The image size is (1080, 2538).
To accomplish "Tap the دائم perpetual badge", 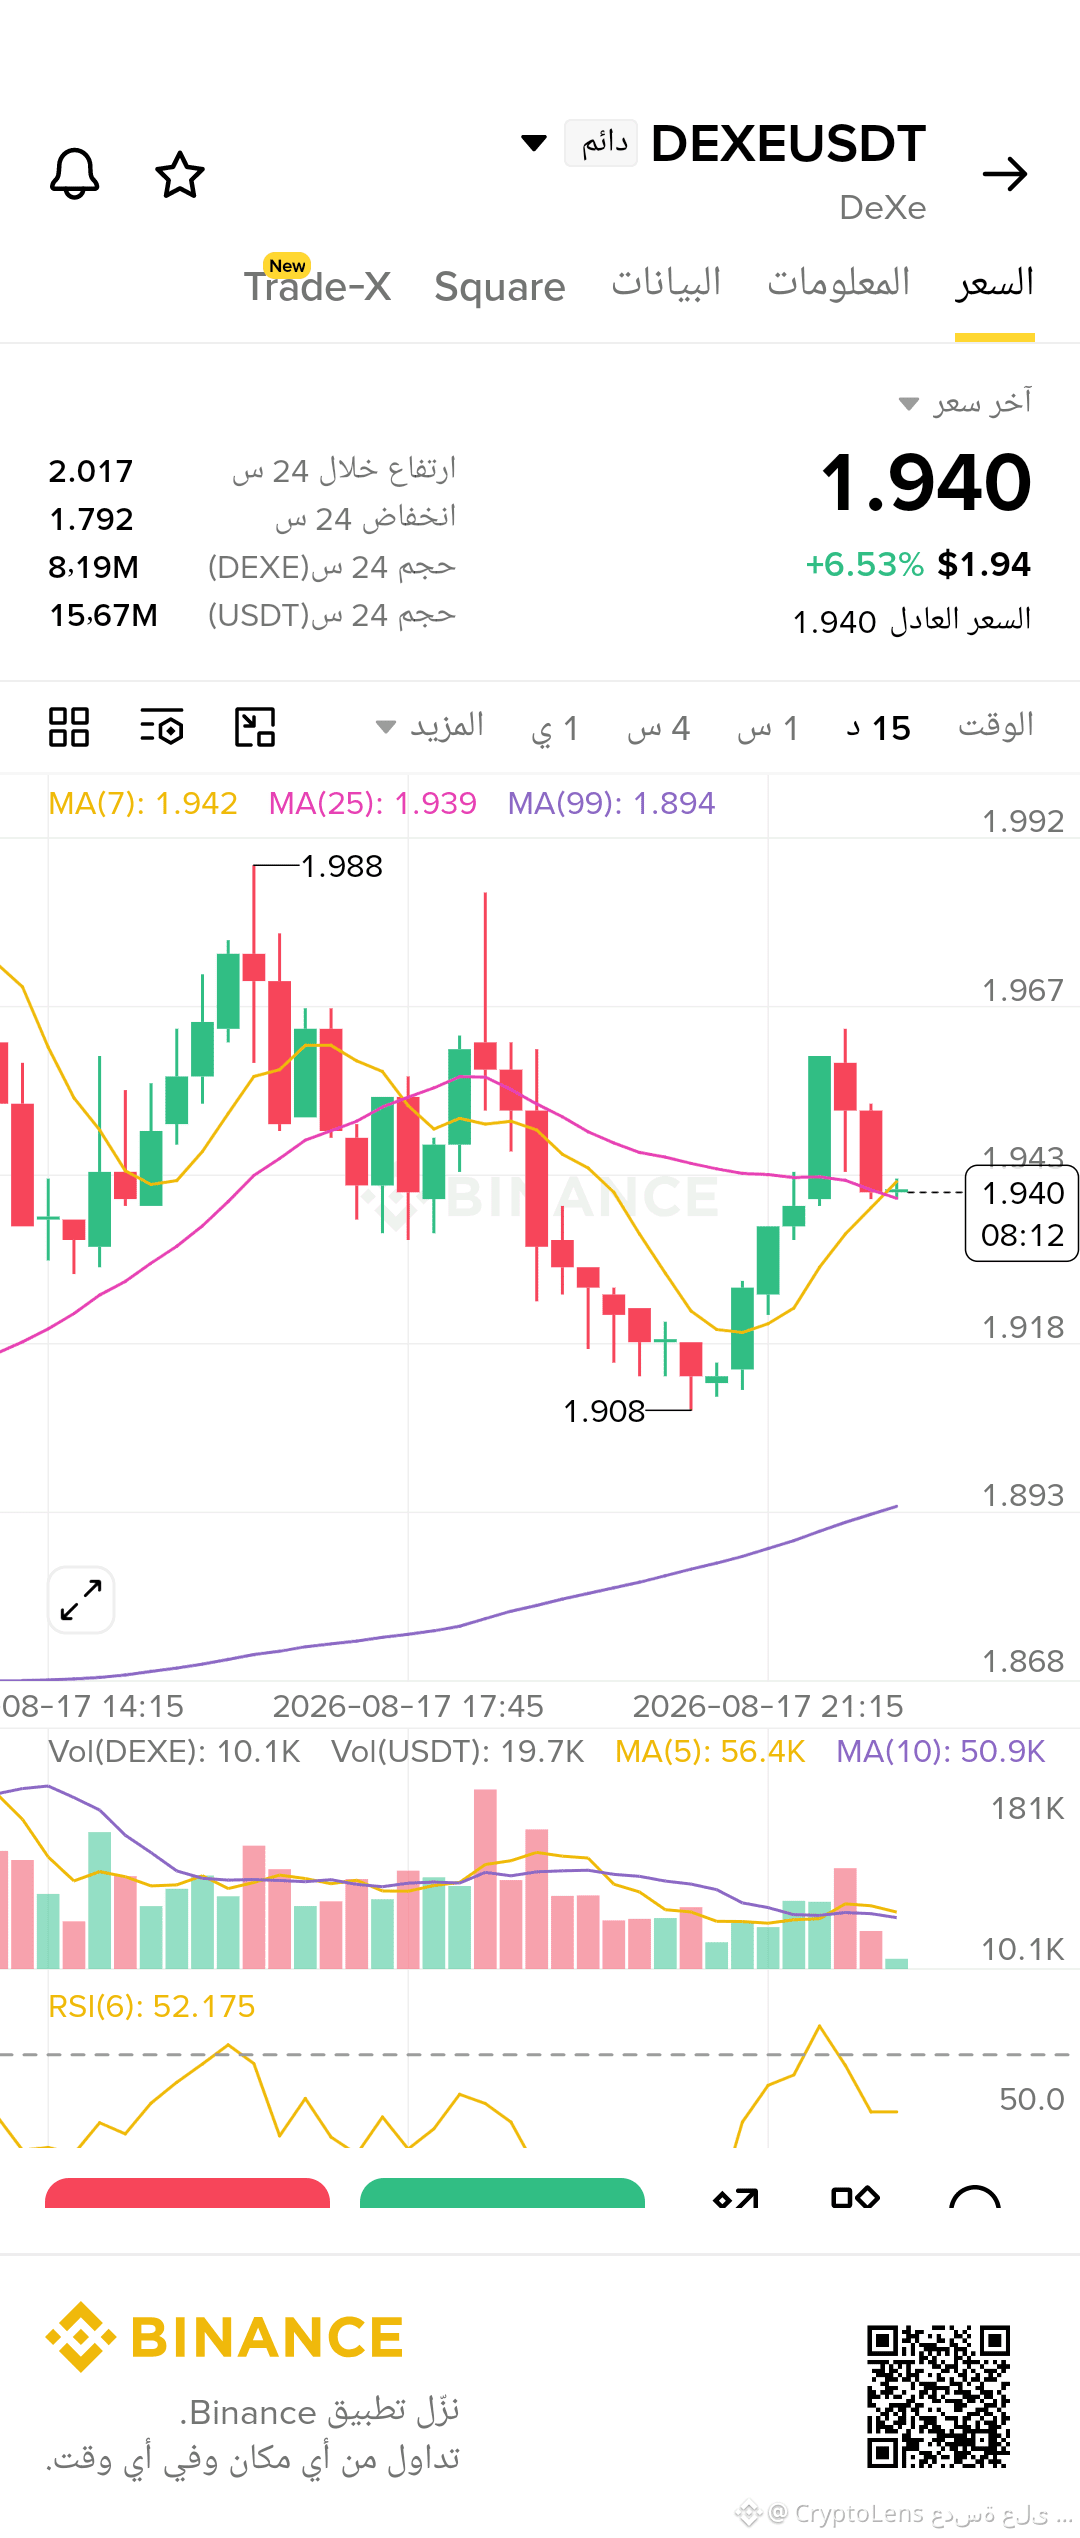I will pos(601,143).
